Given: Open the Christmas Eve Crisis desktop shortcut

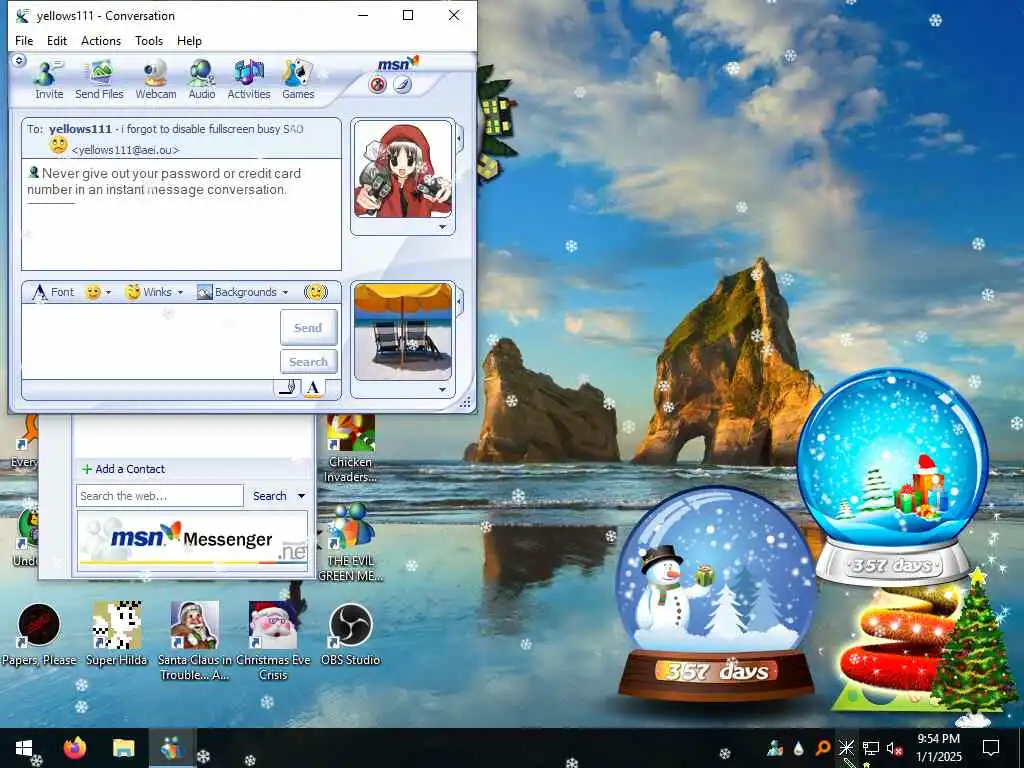Looking at the screenshot, I should (x=273, y=641).
